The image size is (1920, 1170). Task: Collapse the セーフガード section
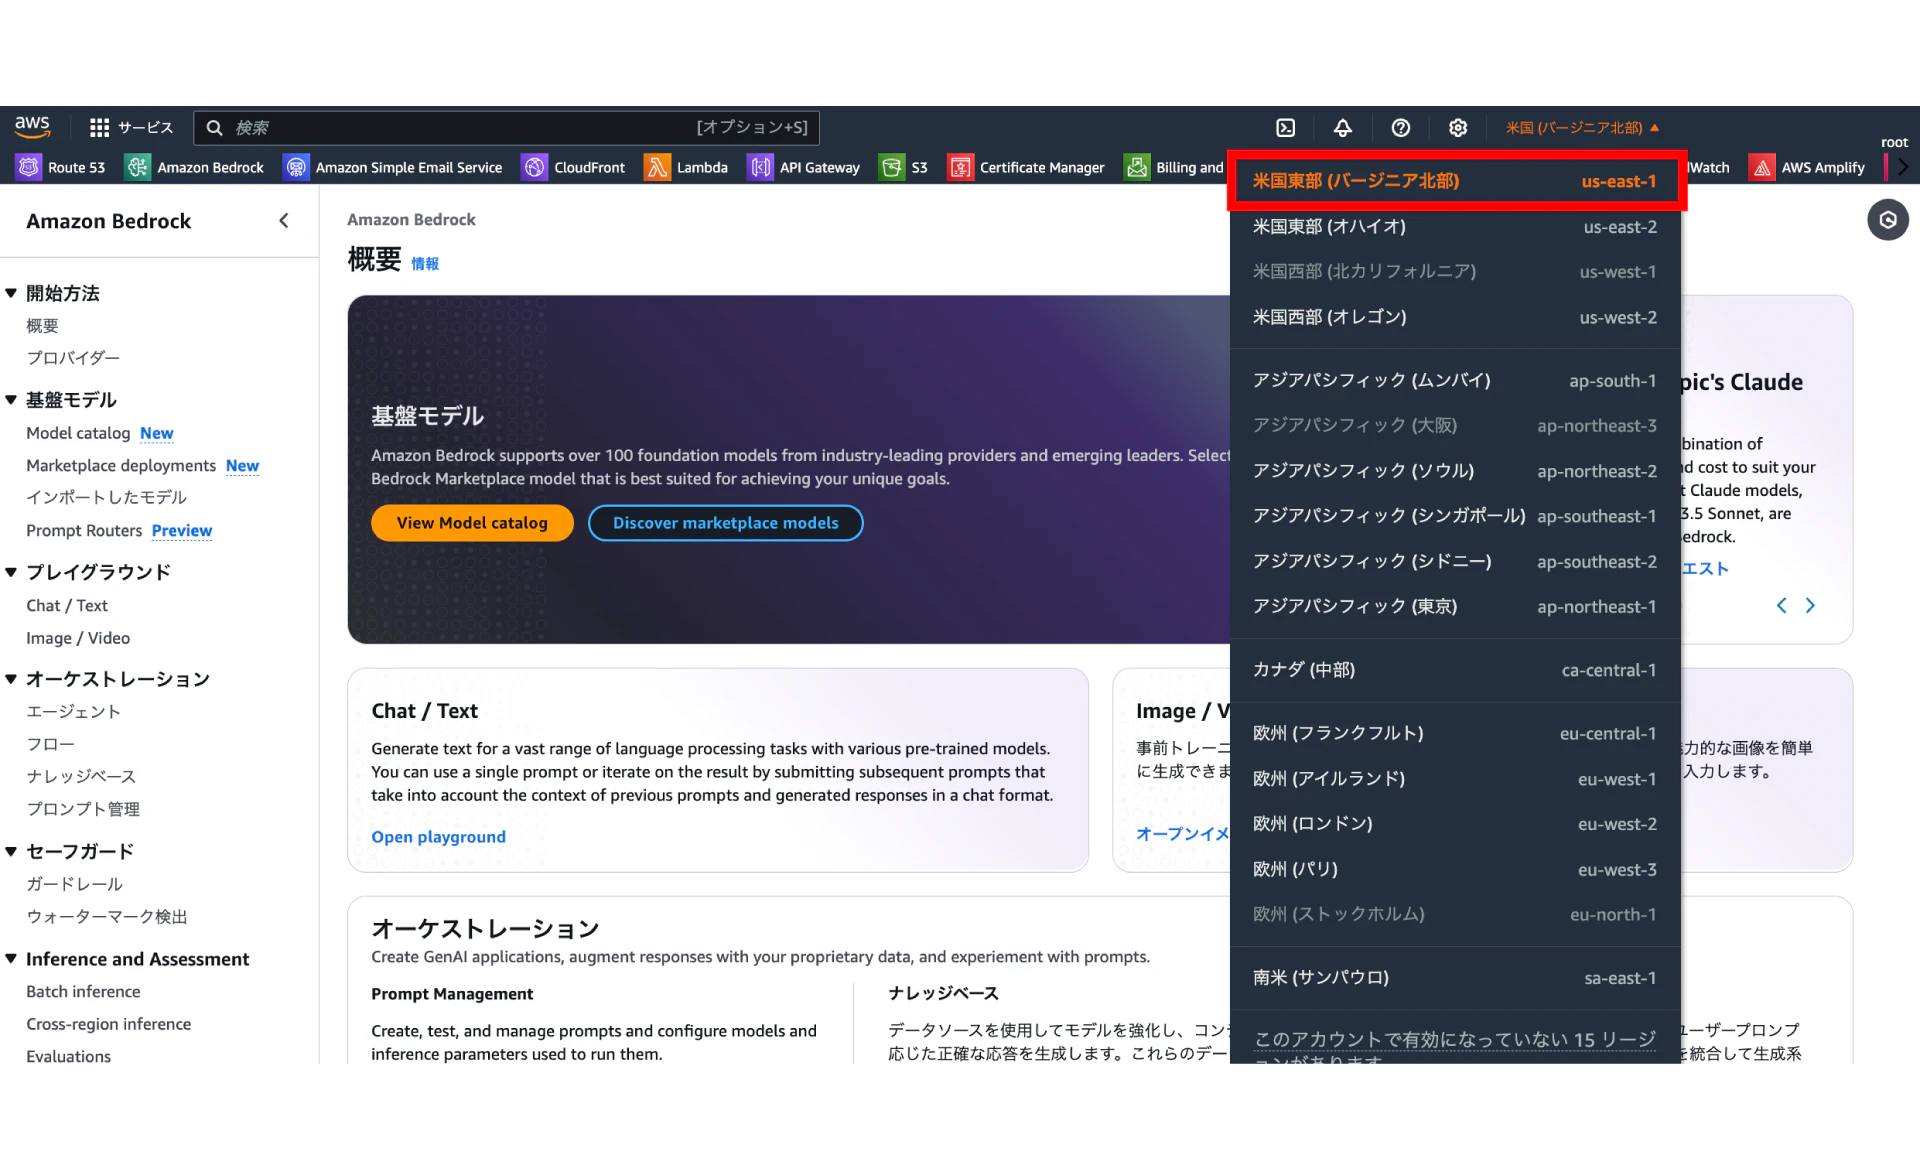pos(11,851)
